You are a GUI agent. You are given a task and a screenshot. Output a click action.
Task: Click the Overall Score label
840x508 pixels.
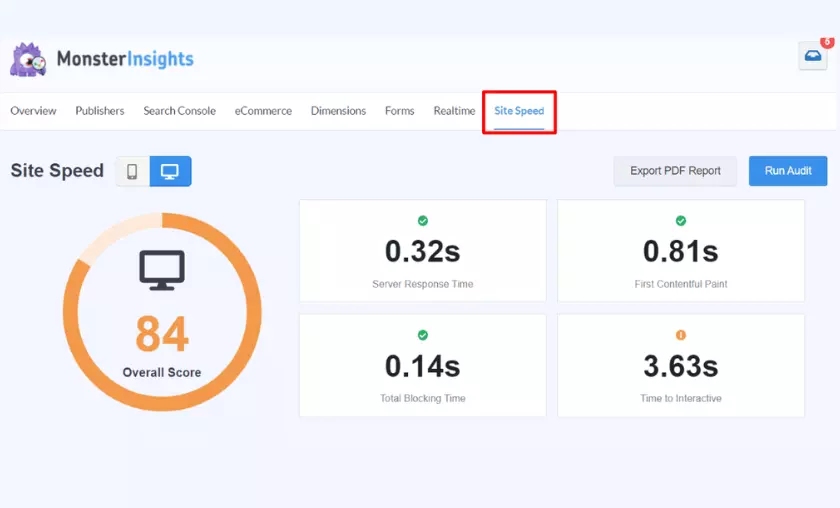(x=162, y=372)
